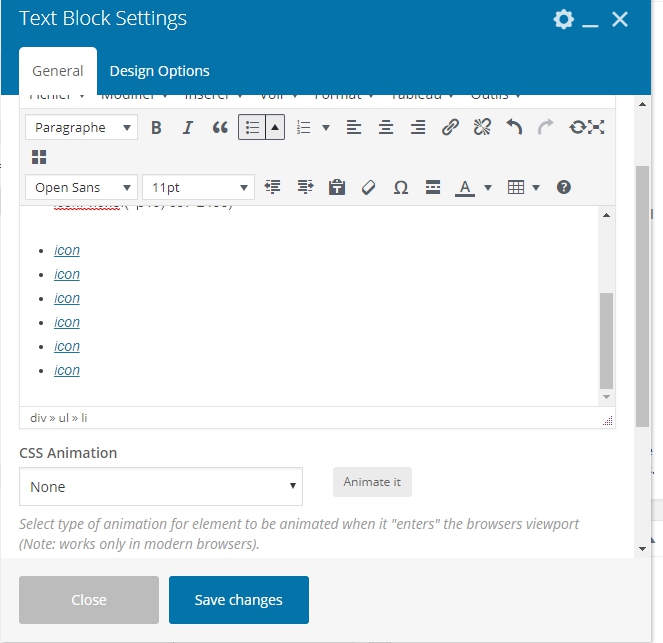
Task: Apply blockquote formatting
Action: click(220, 127)
